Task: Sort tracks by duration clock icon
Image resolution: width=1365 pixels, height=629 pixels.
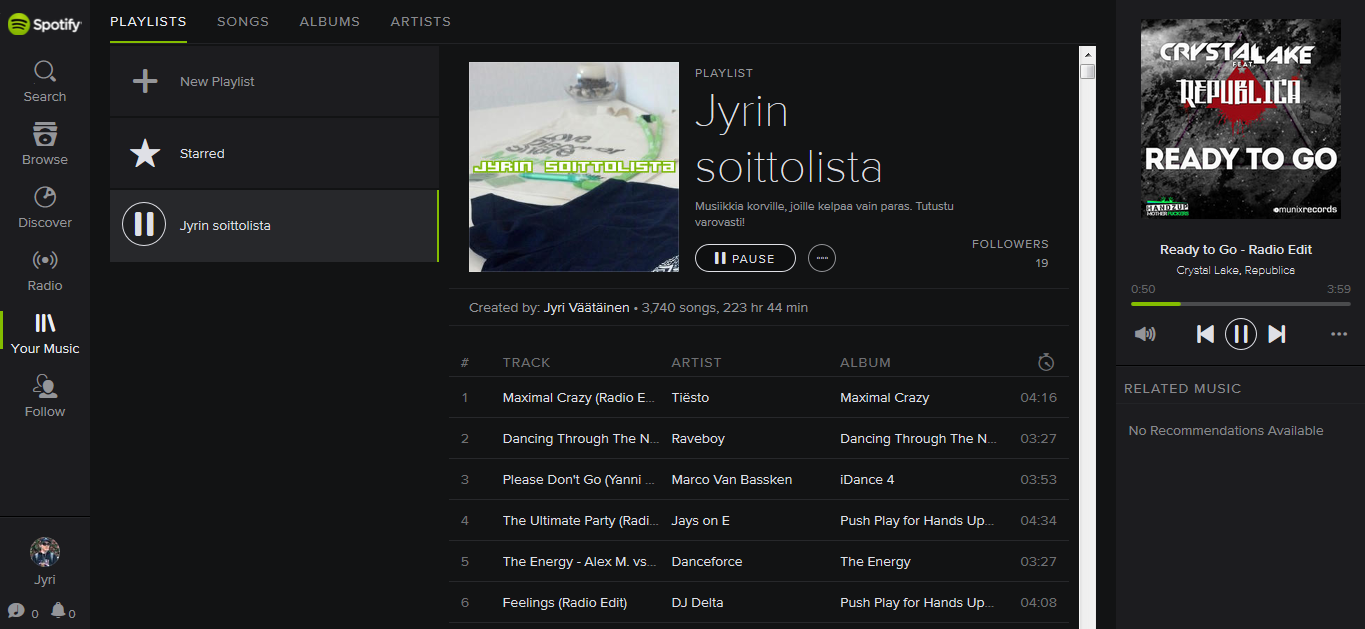Action: coord(1046,362)
